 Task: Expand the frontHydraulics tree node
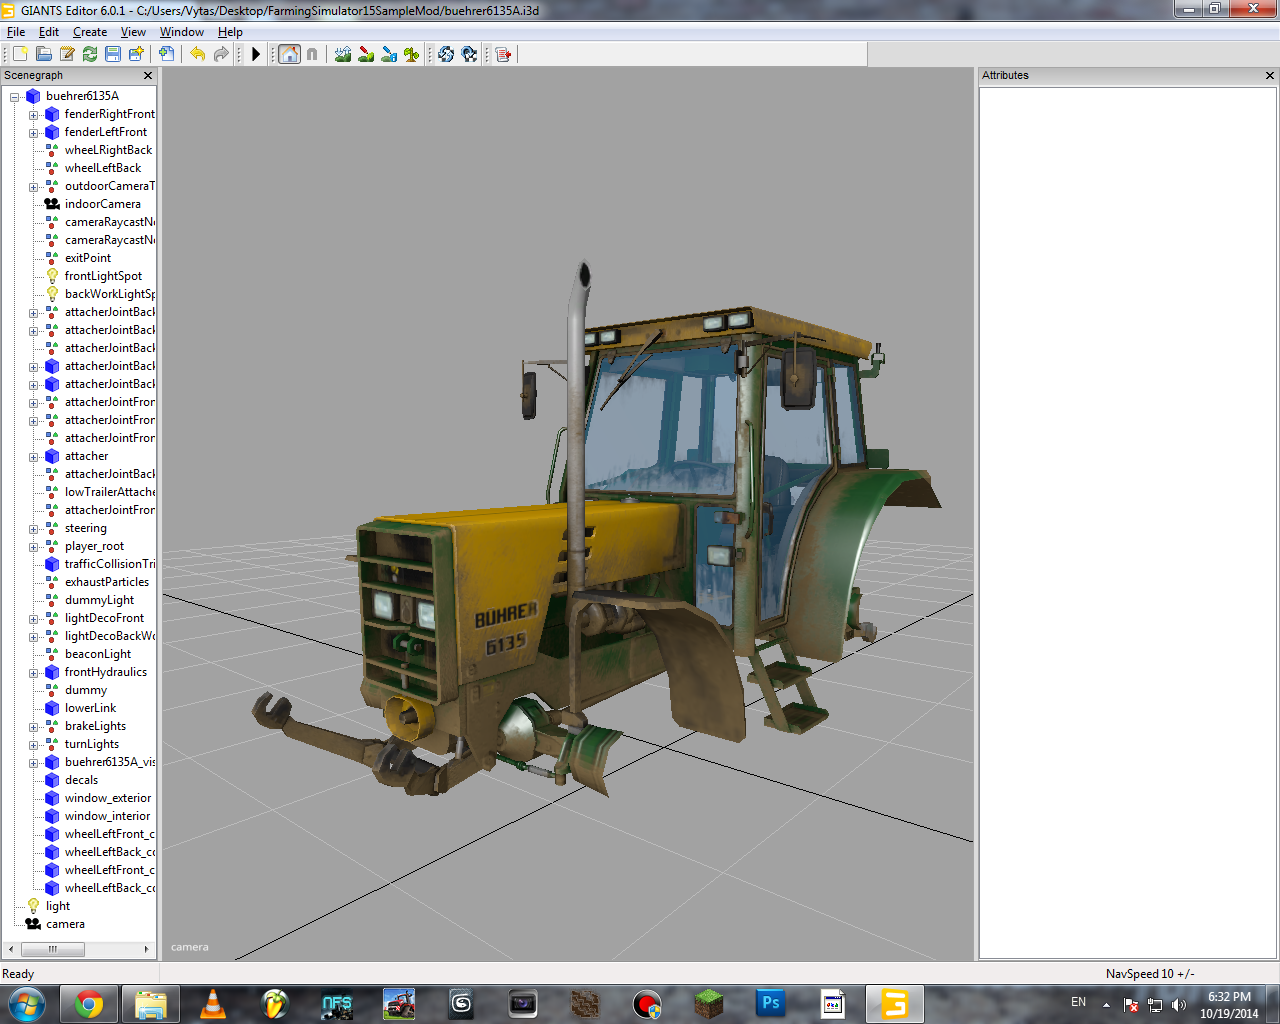click(33, 673)
